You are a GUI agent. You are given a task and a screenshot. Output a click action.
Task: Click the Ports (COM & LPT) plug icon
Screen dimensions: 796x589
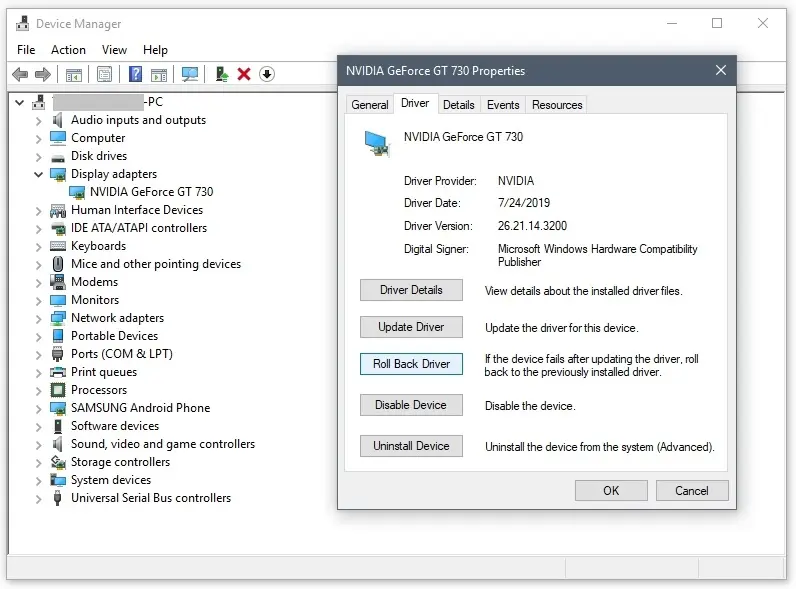pyautogui.click(x=58, y=354)
